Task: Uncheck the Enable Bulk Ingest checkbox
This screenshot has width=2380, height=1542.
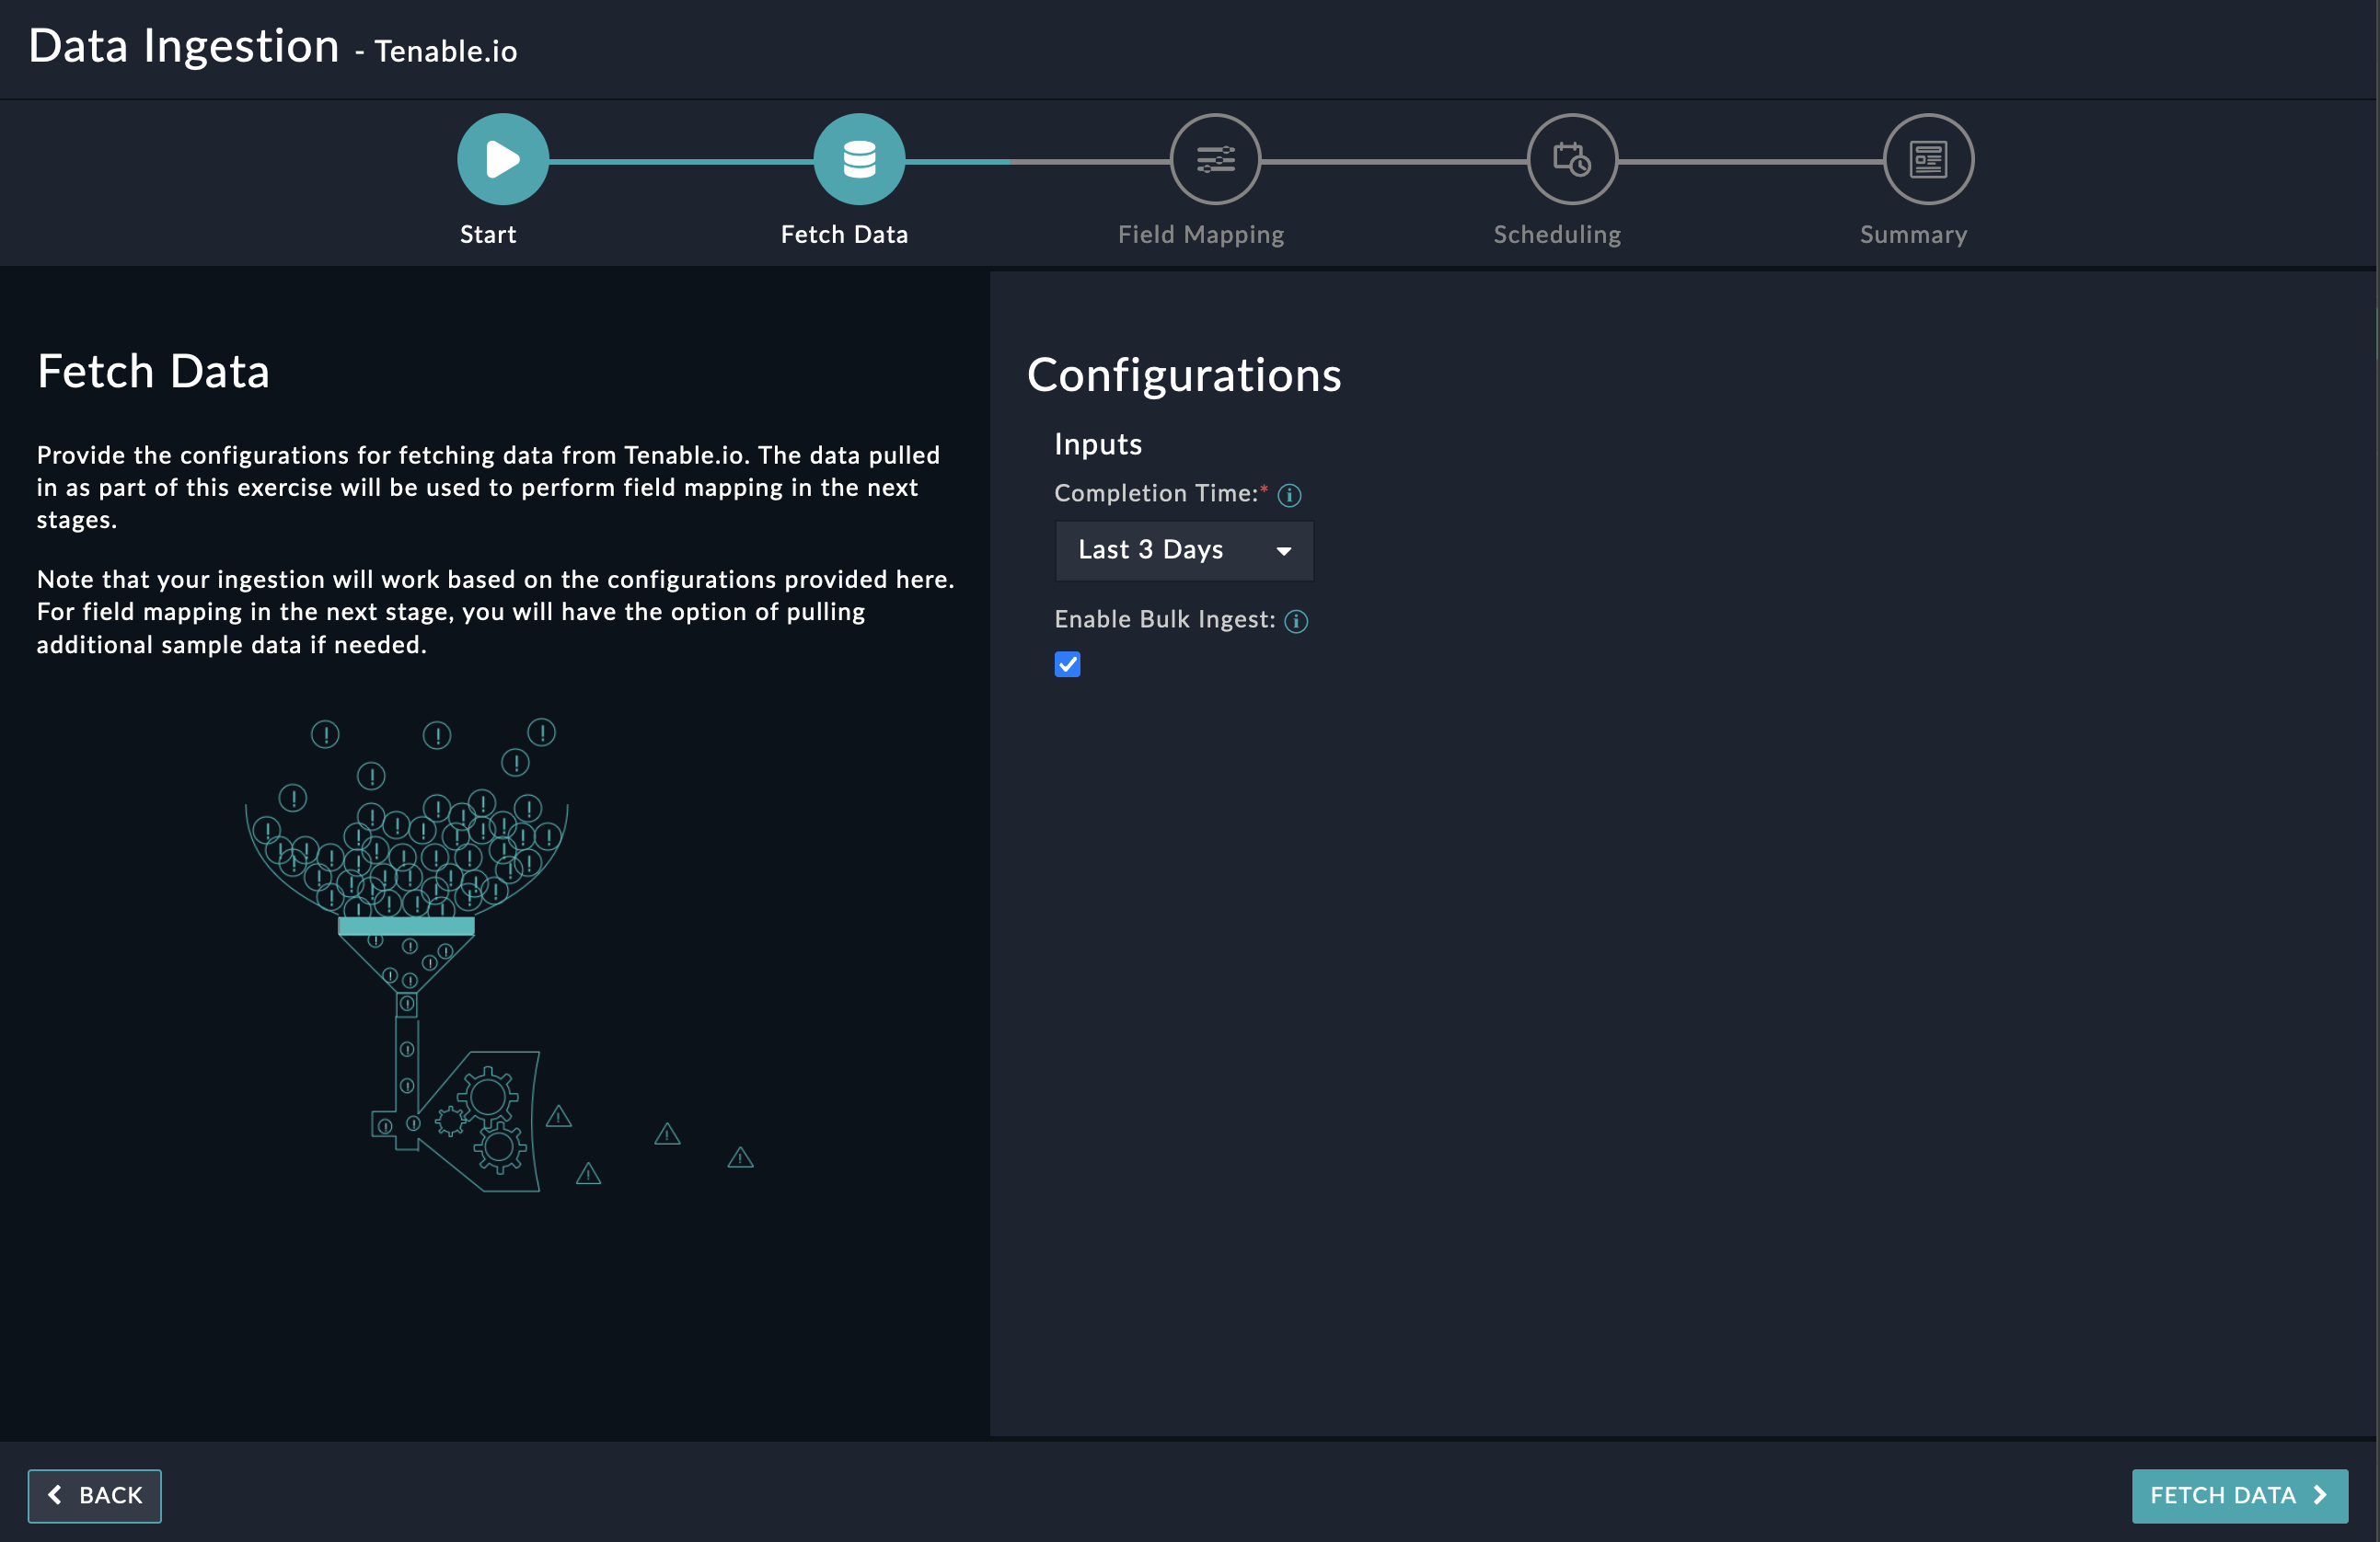Action: click(x=1067, y=664)
